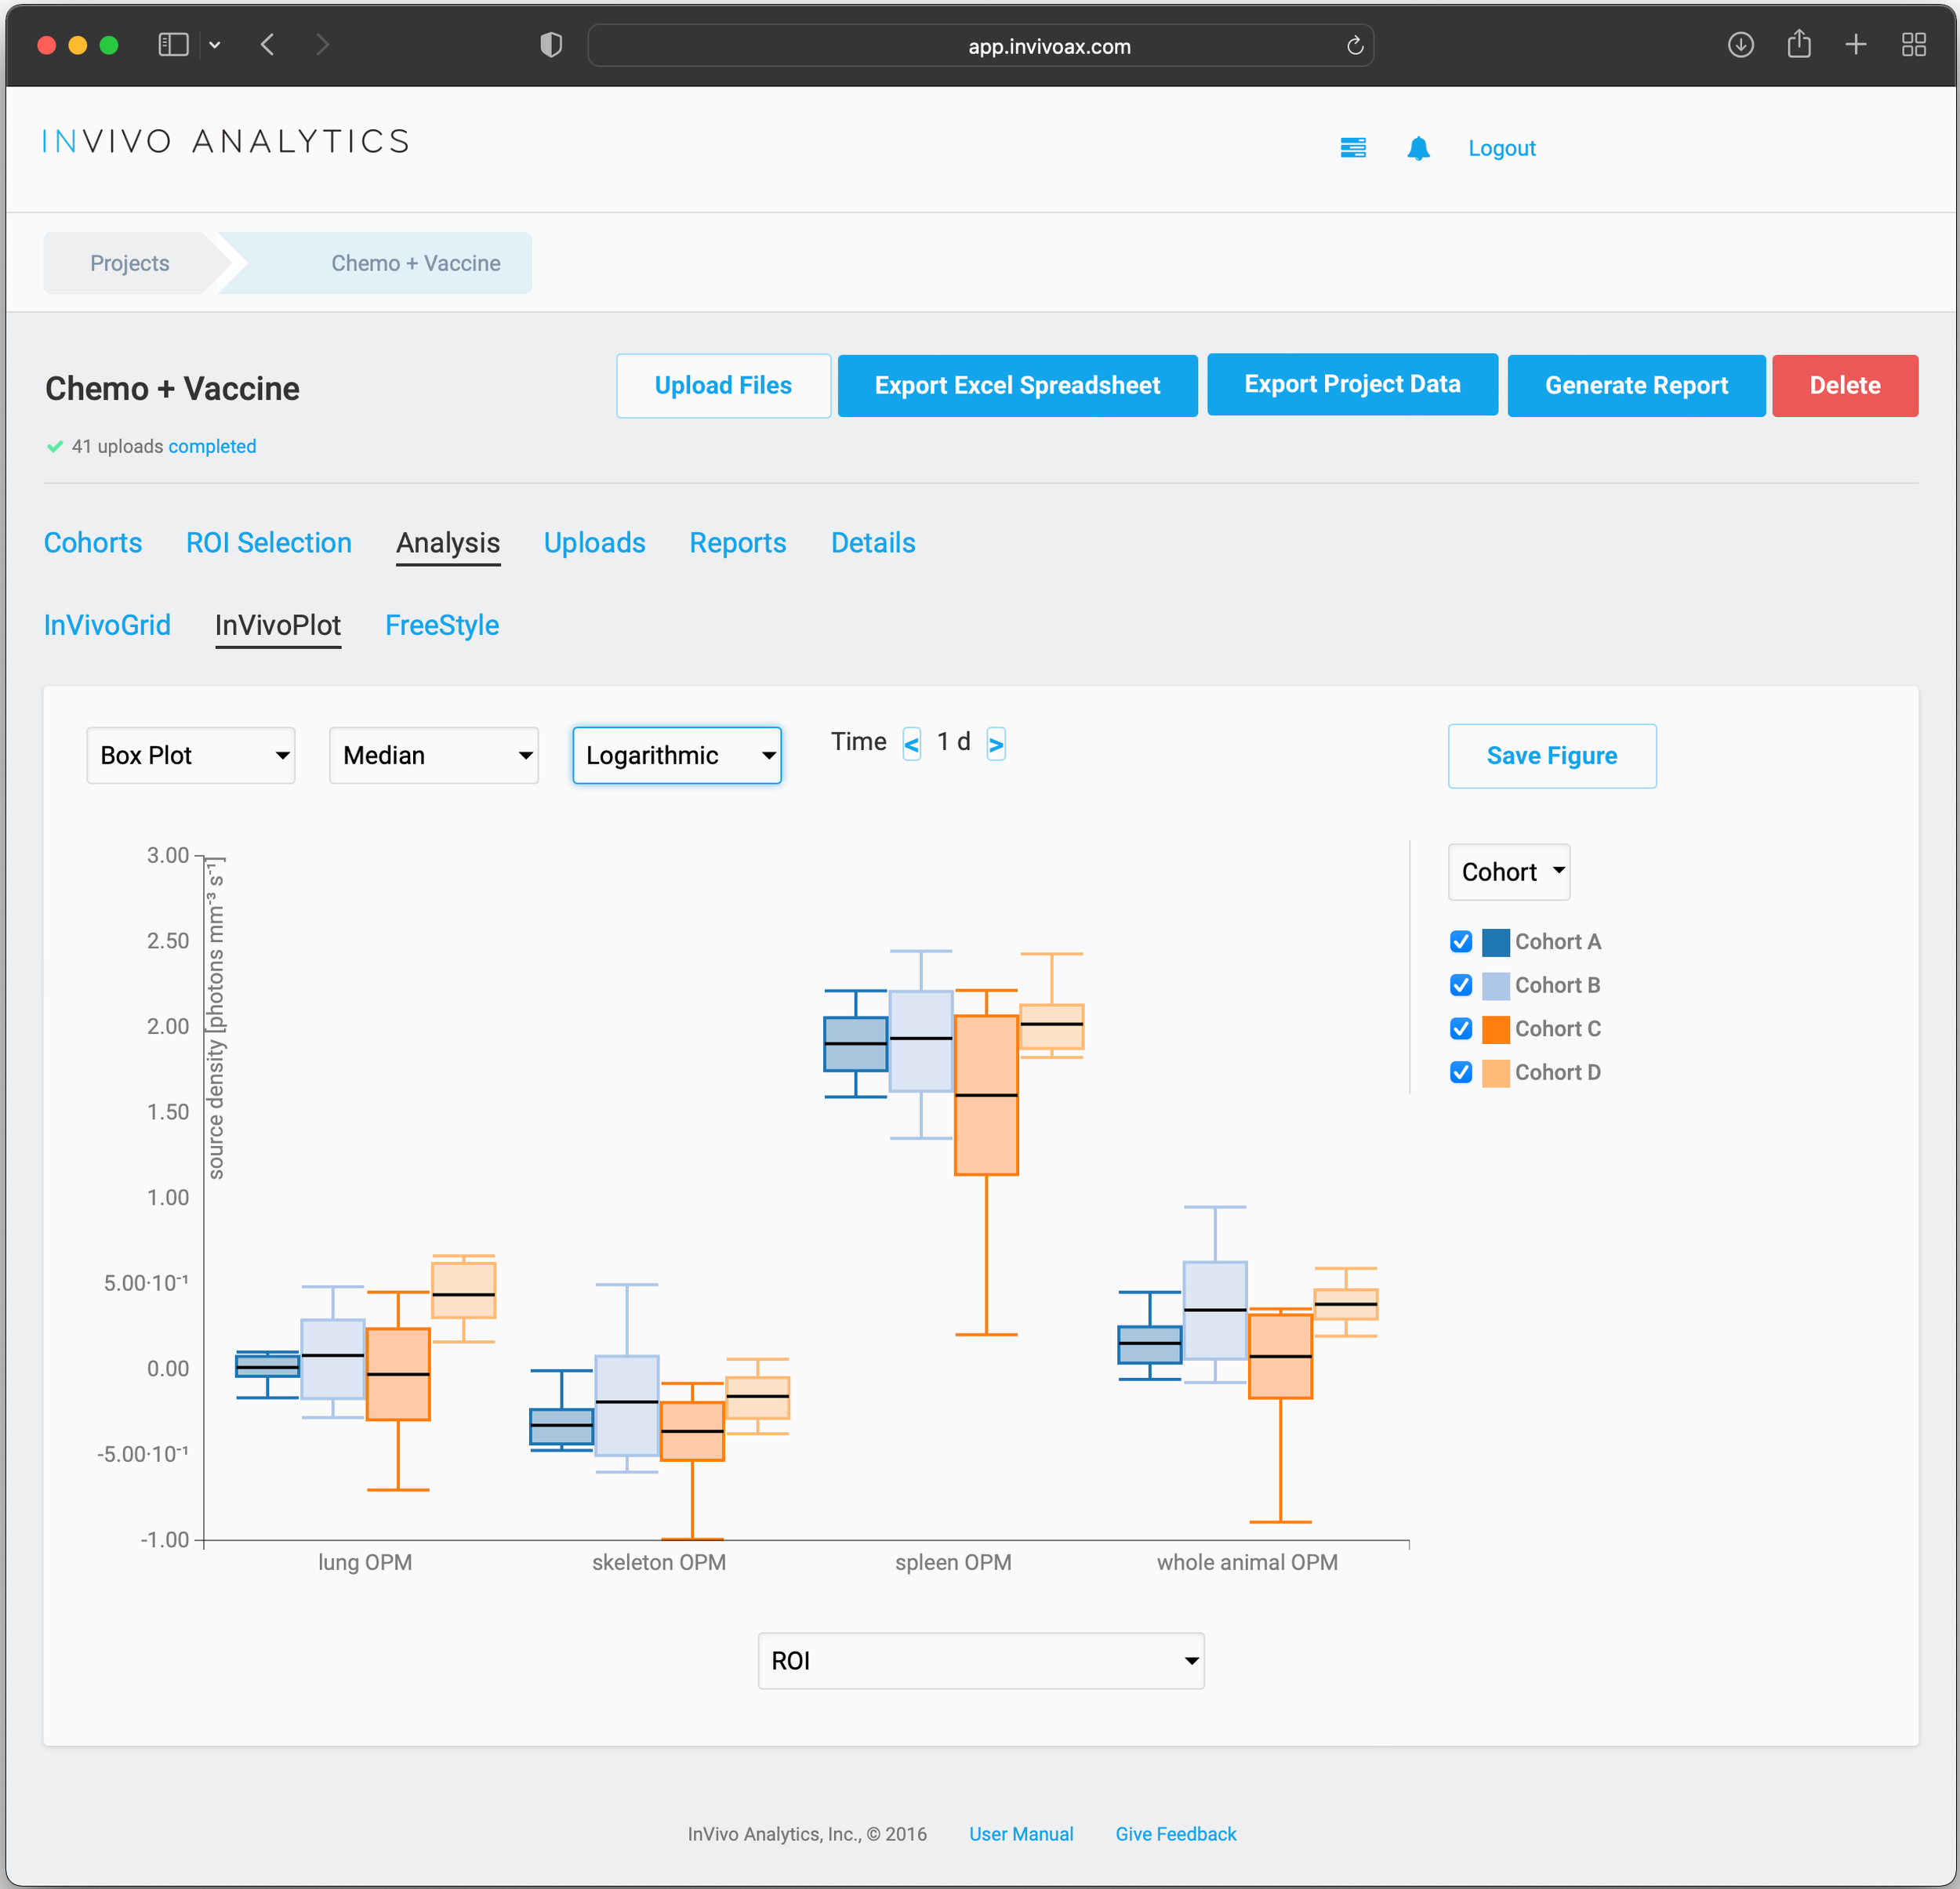This screenshot has width=1960, height=1889.
Task: Click the shield privacy icon in the toolbar
Action: [x=550, y=45]
